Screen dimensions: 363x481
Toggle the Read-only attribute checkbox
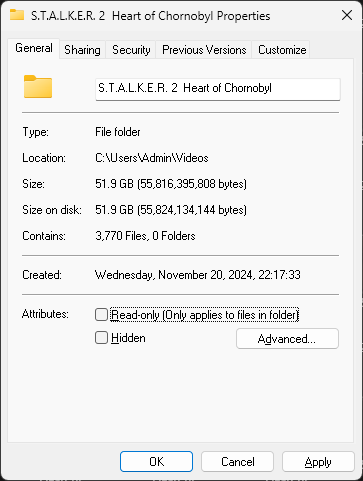coord(101,315)
